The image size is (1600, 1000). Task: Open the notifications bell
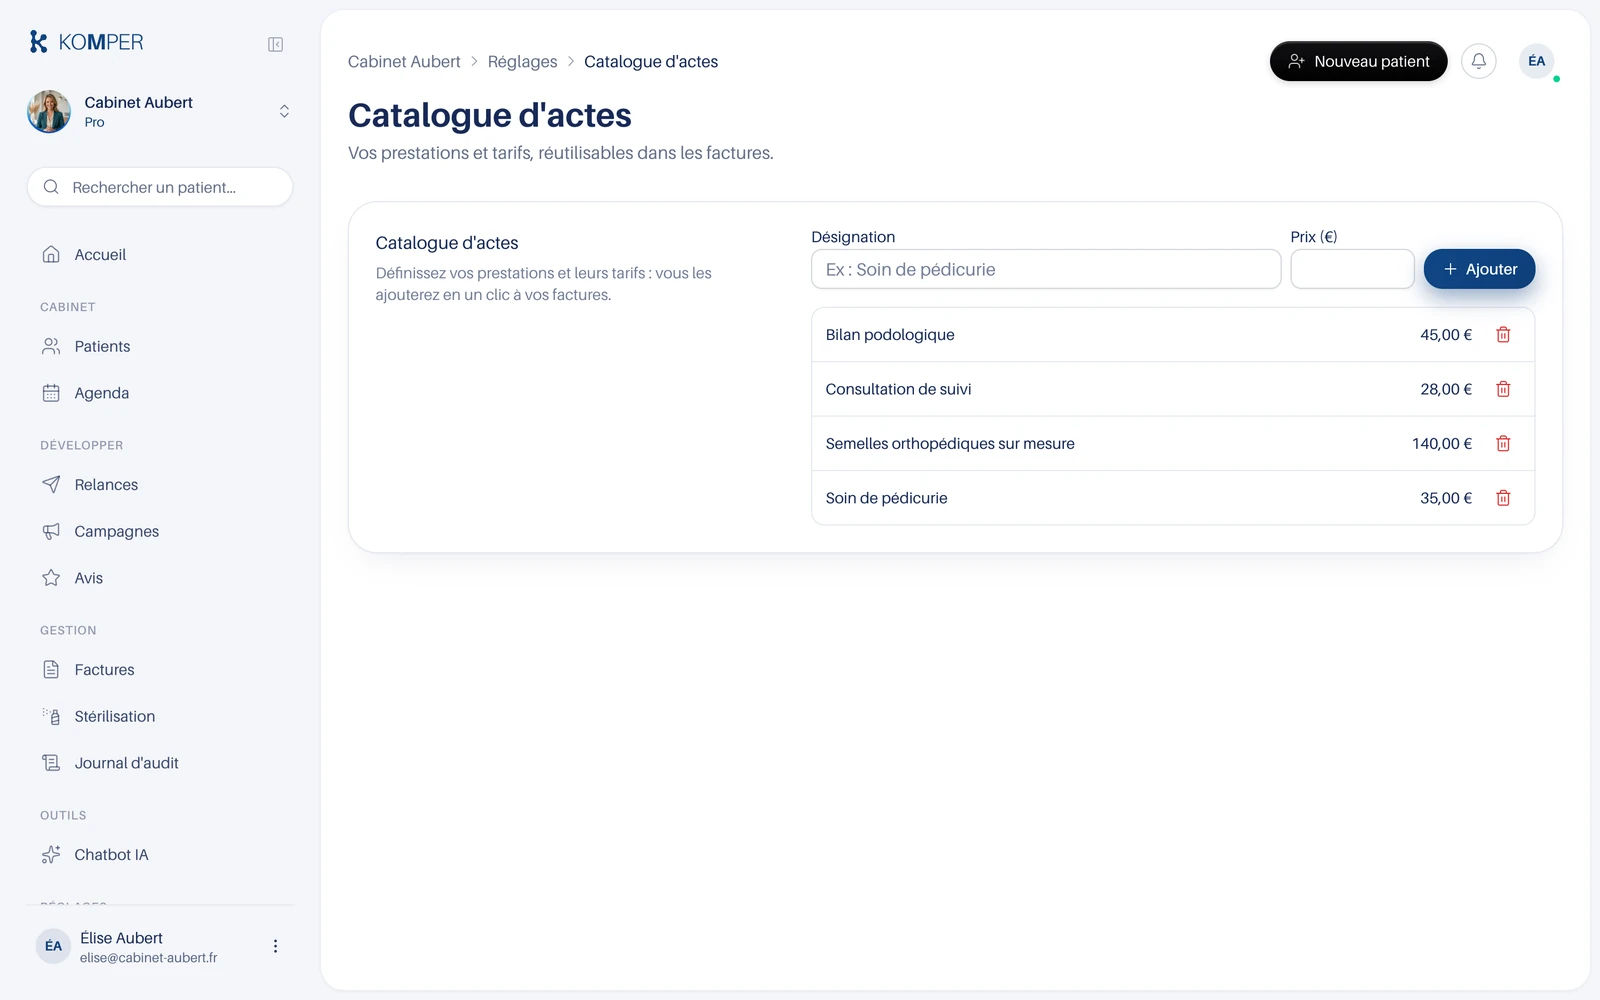click(x=1479, y=61)
